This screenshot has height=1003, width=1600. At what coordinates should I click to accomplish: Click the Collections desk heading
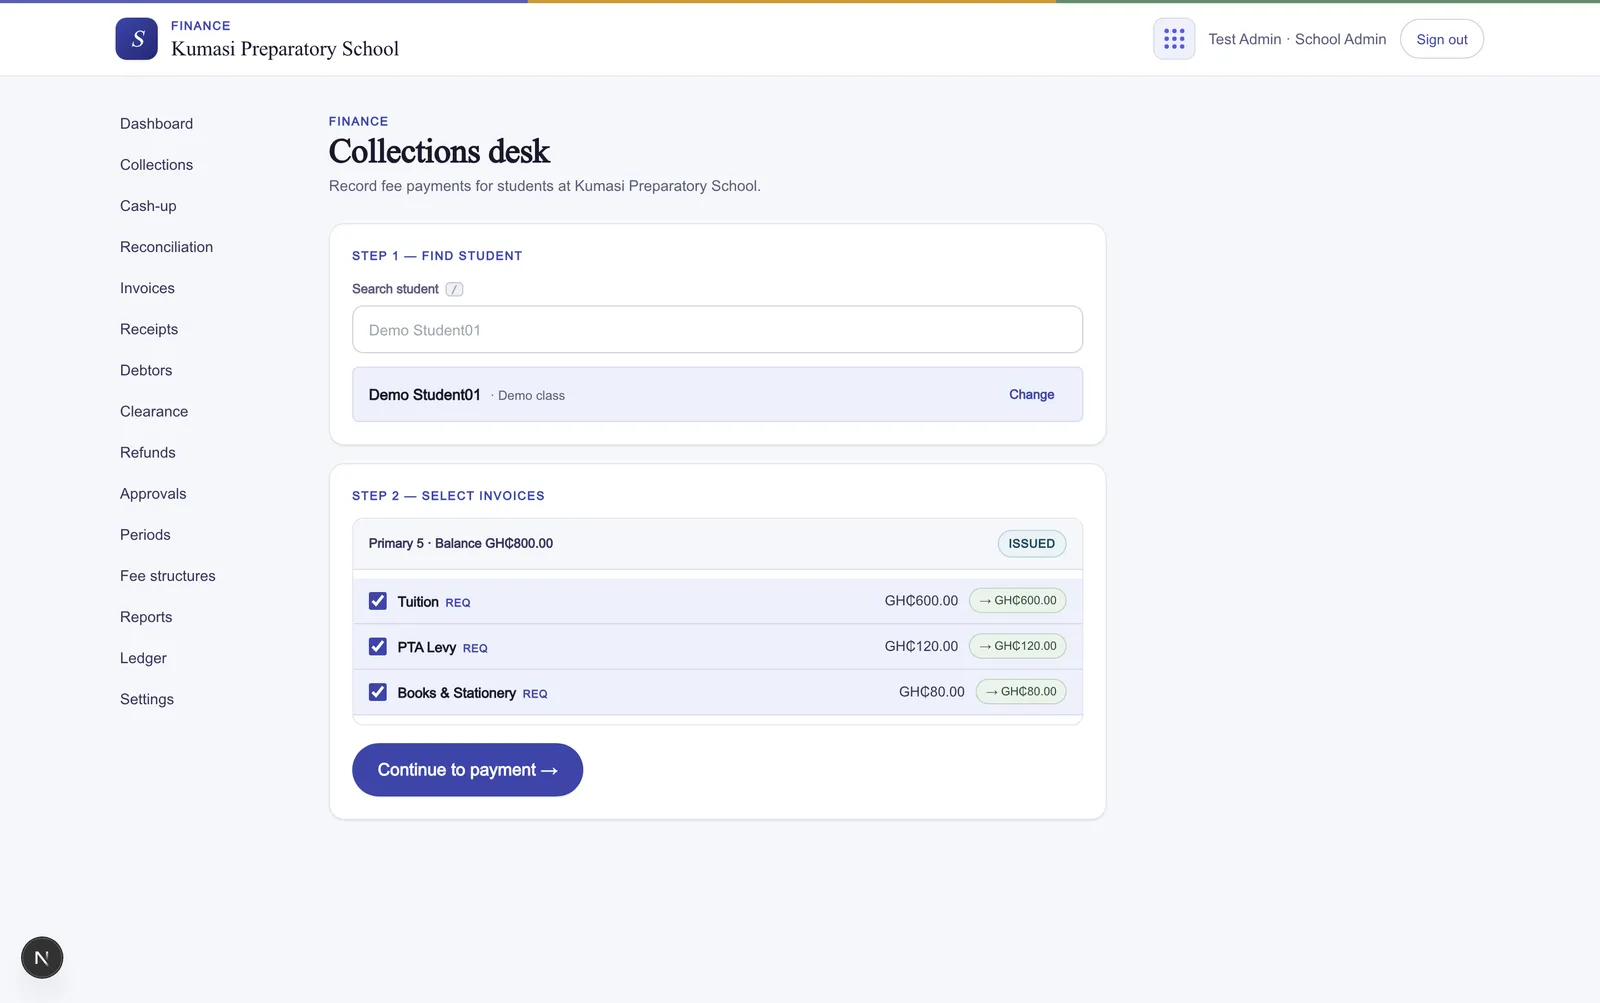[x=439, y=151]
